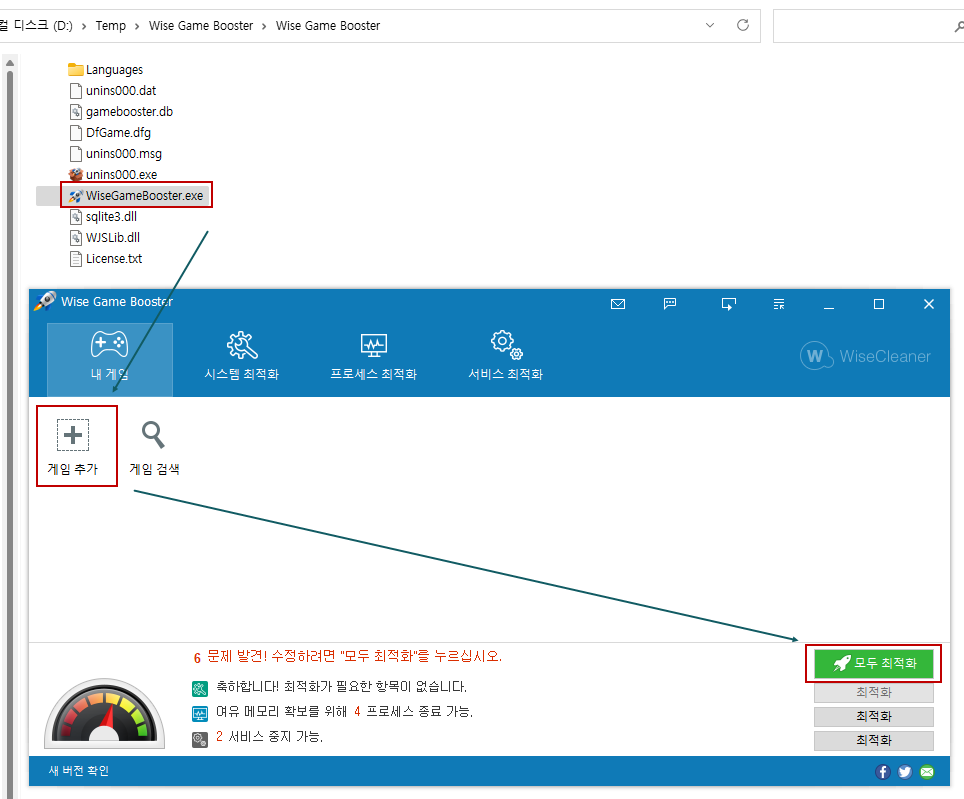The width and height of the screenshot is (964, 799).
Task: Expand the address bar history dropdown
Action: coord(709,25)
